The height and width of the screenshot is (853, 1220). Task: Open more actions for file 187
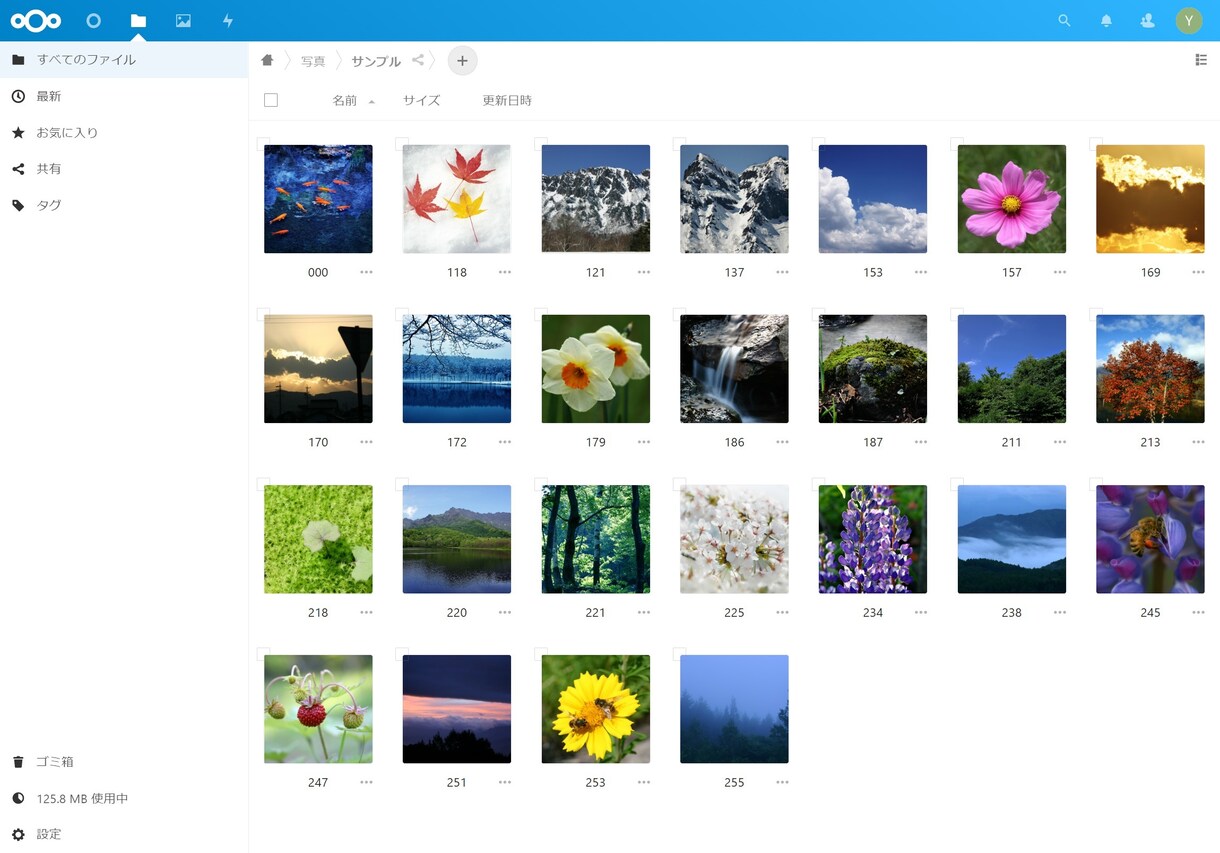click(x=921, y=442)
